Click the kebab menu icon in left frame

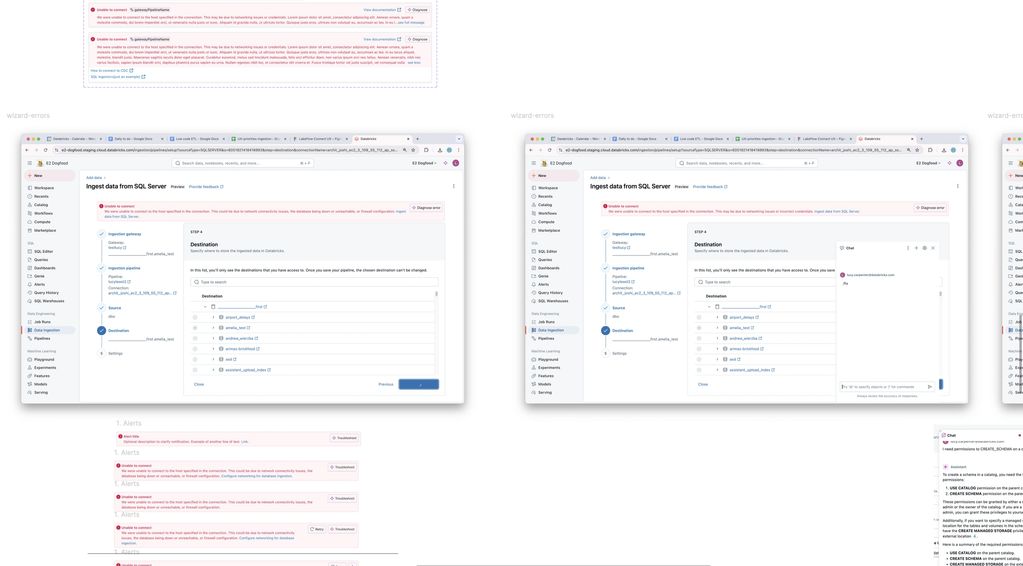pyautogui.click(x=454, y=185)
